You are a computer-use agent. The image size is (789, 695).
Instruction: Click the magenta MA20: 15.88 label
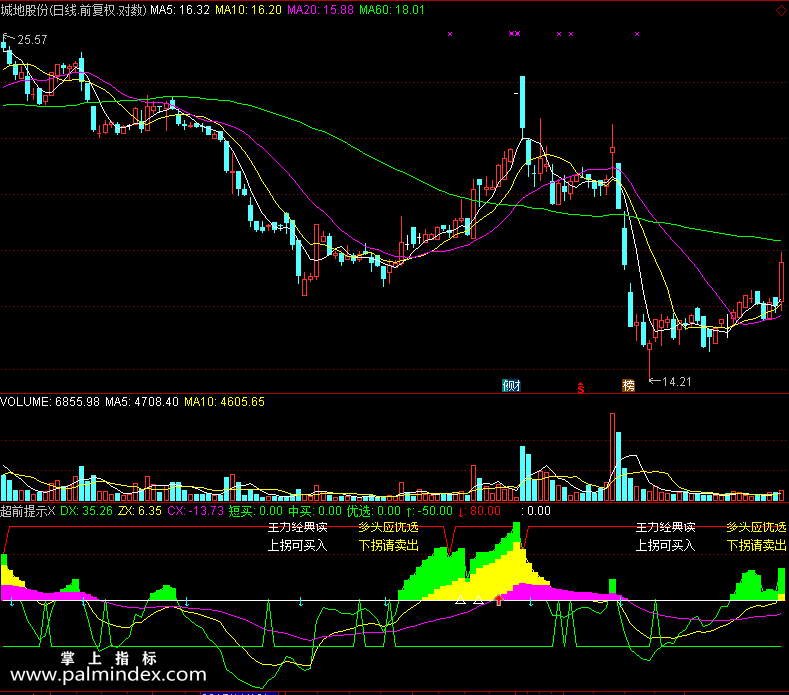[x=321, y=10]
